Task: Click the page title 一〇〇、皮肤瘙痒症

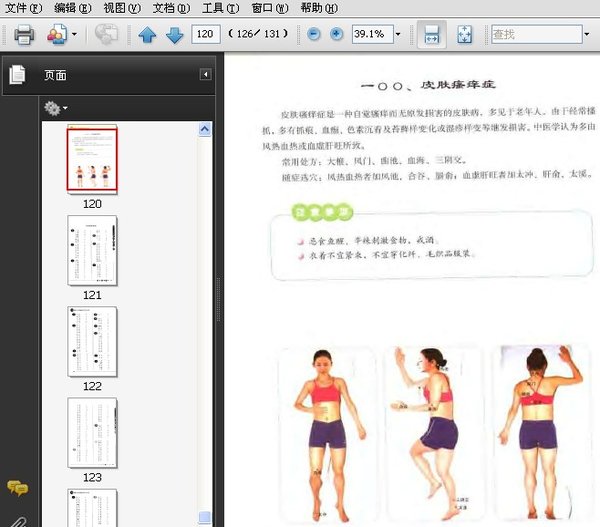Action: click(x=428, y=85)
